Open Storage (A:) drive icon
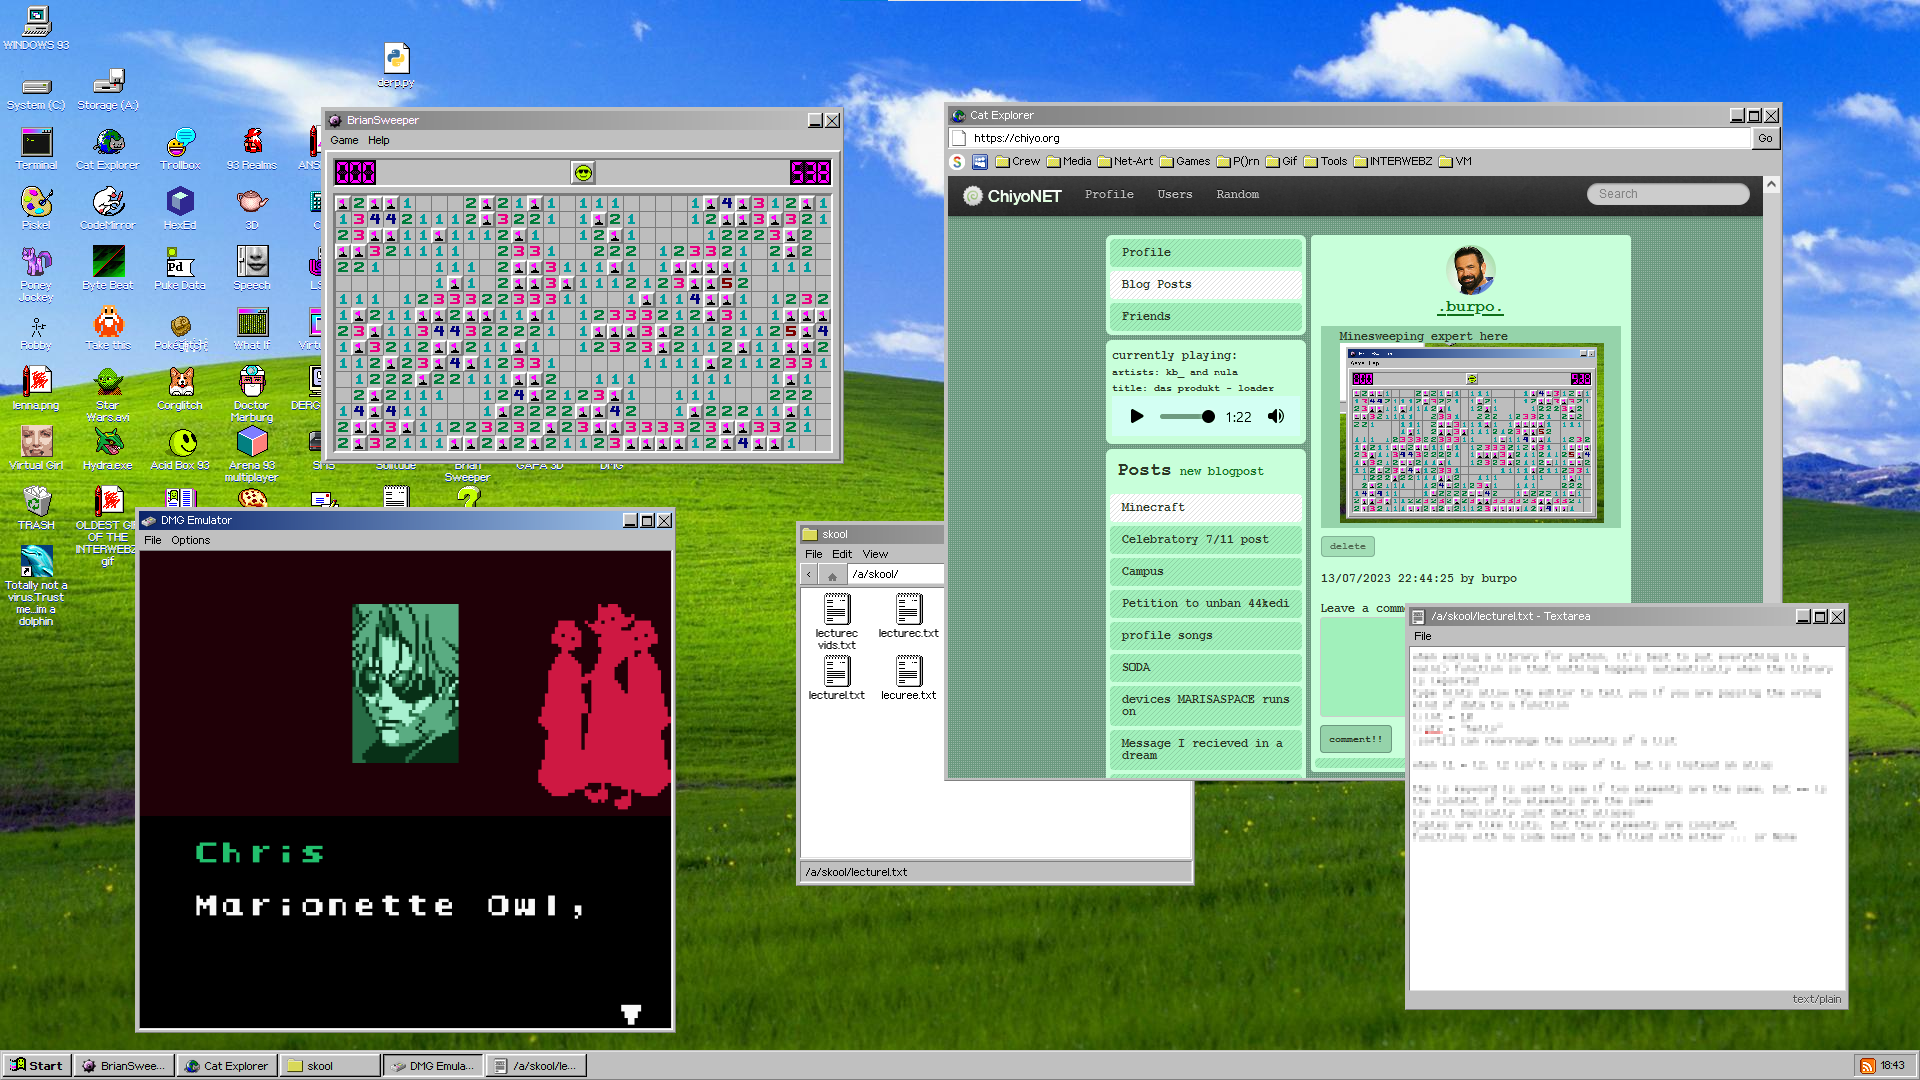The image size is (1920, 1080). 108,90
